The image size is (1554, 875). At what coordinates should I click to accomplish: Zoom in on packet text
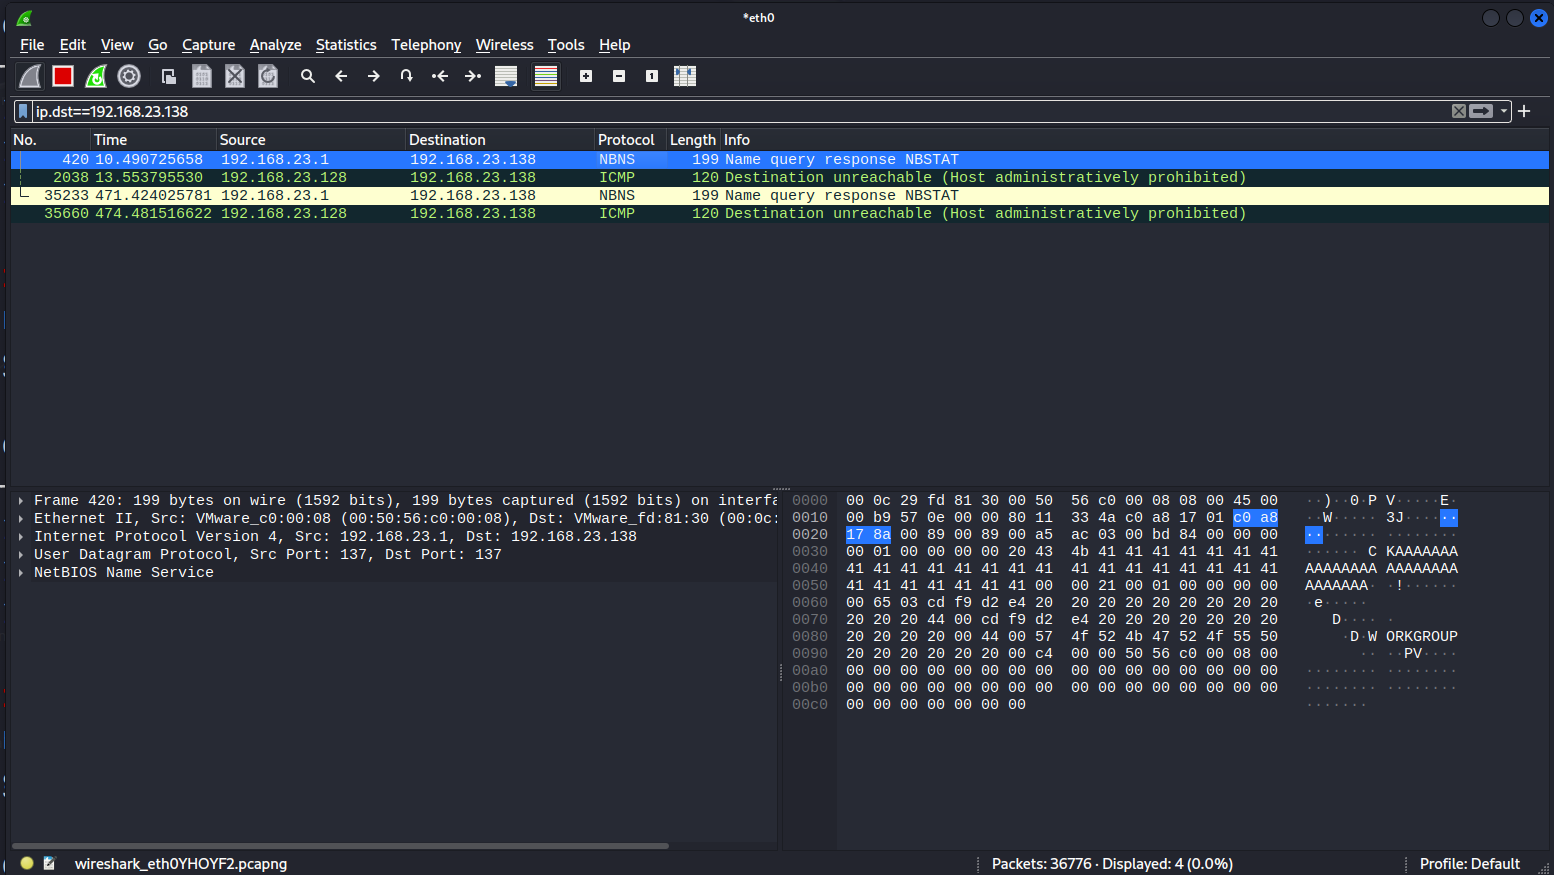tap(586, 76)
